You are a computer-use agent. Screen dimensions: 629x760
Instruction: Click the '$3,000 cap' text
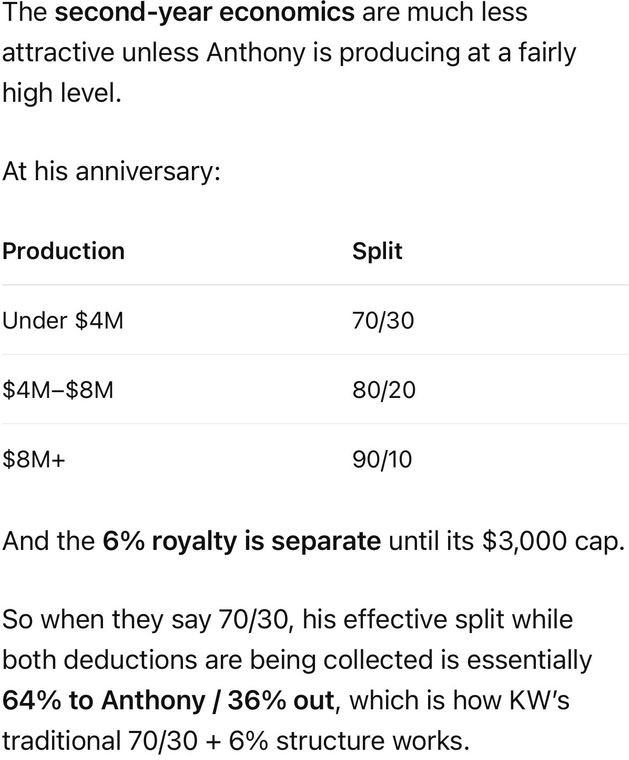pos(550,541)
